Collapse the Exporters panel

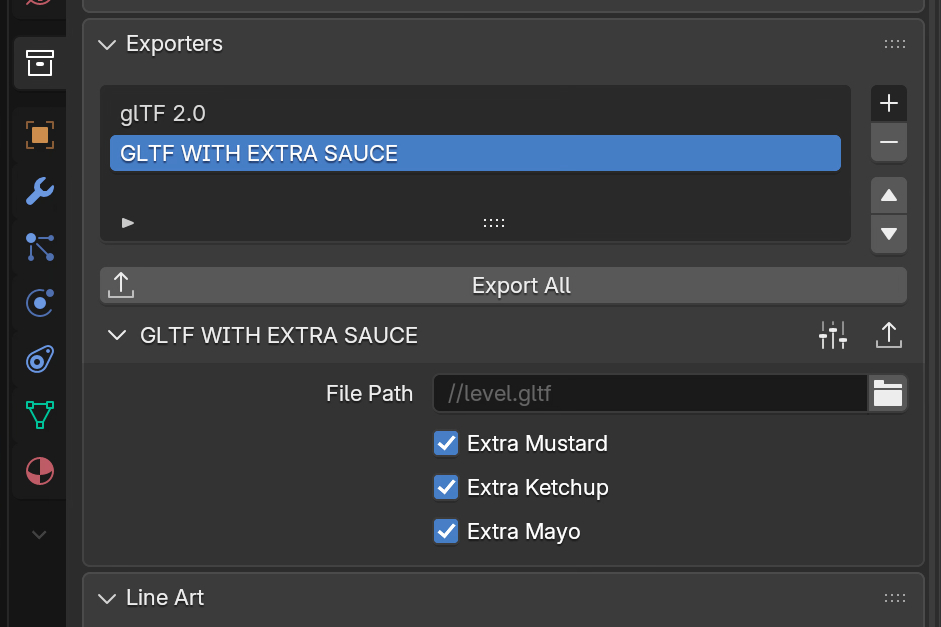click(x=108, y=44)
